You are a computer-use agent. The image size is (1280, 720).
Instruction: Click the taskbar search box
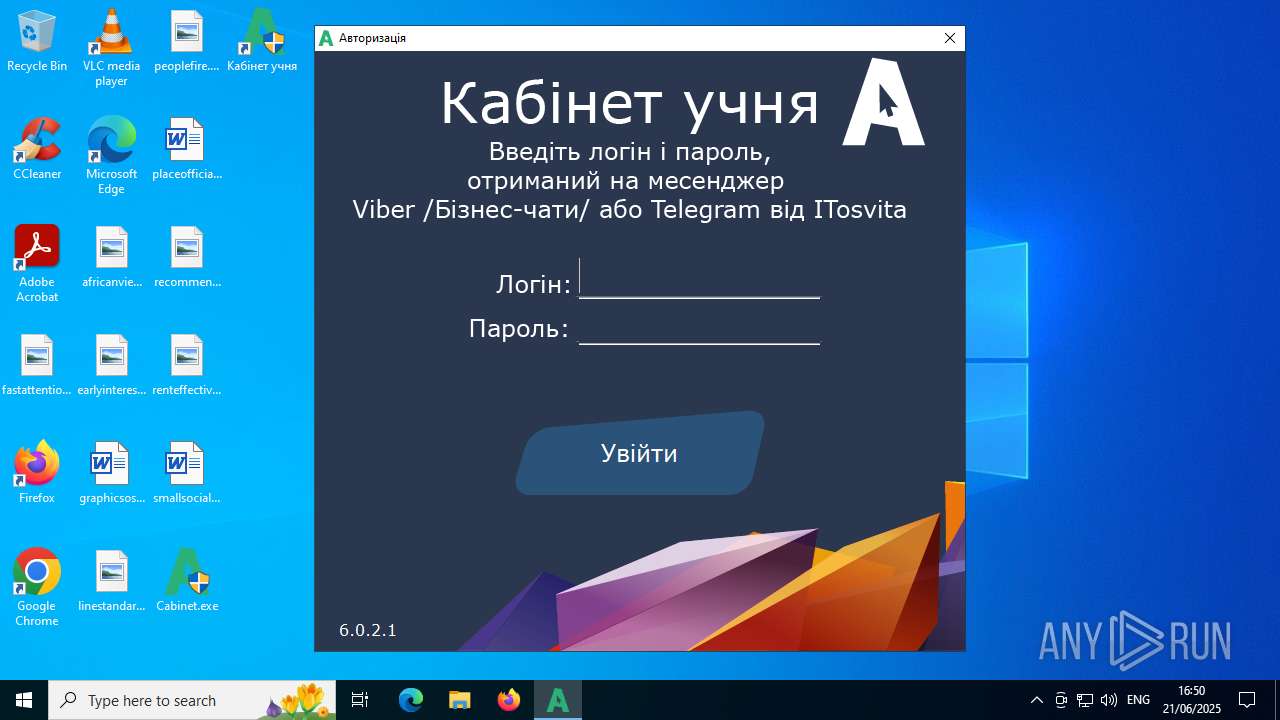tap(193, 700)
